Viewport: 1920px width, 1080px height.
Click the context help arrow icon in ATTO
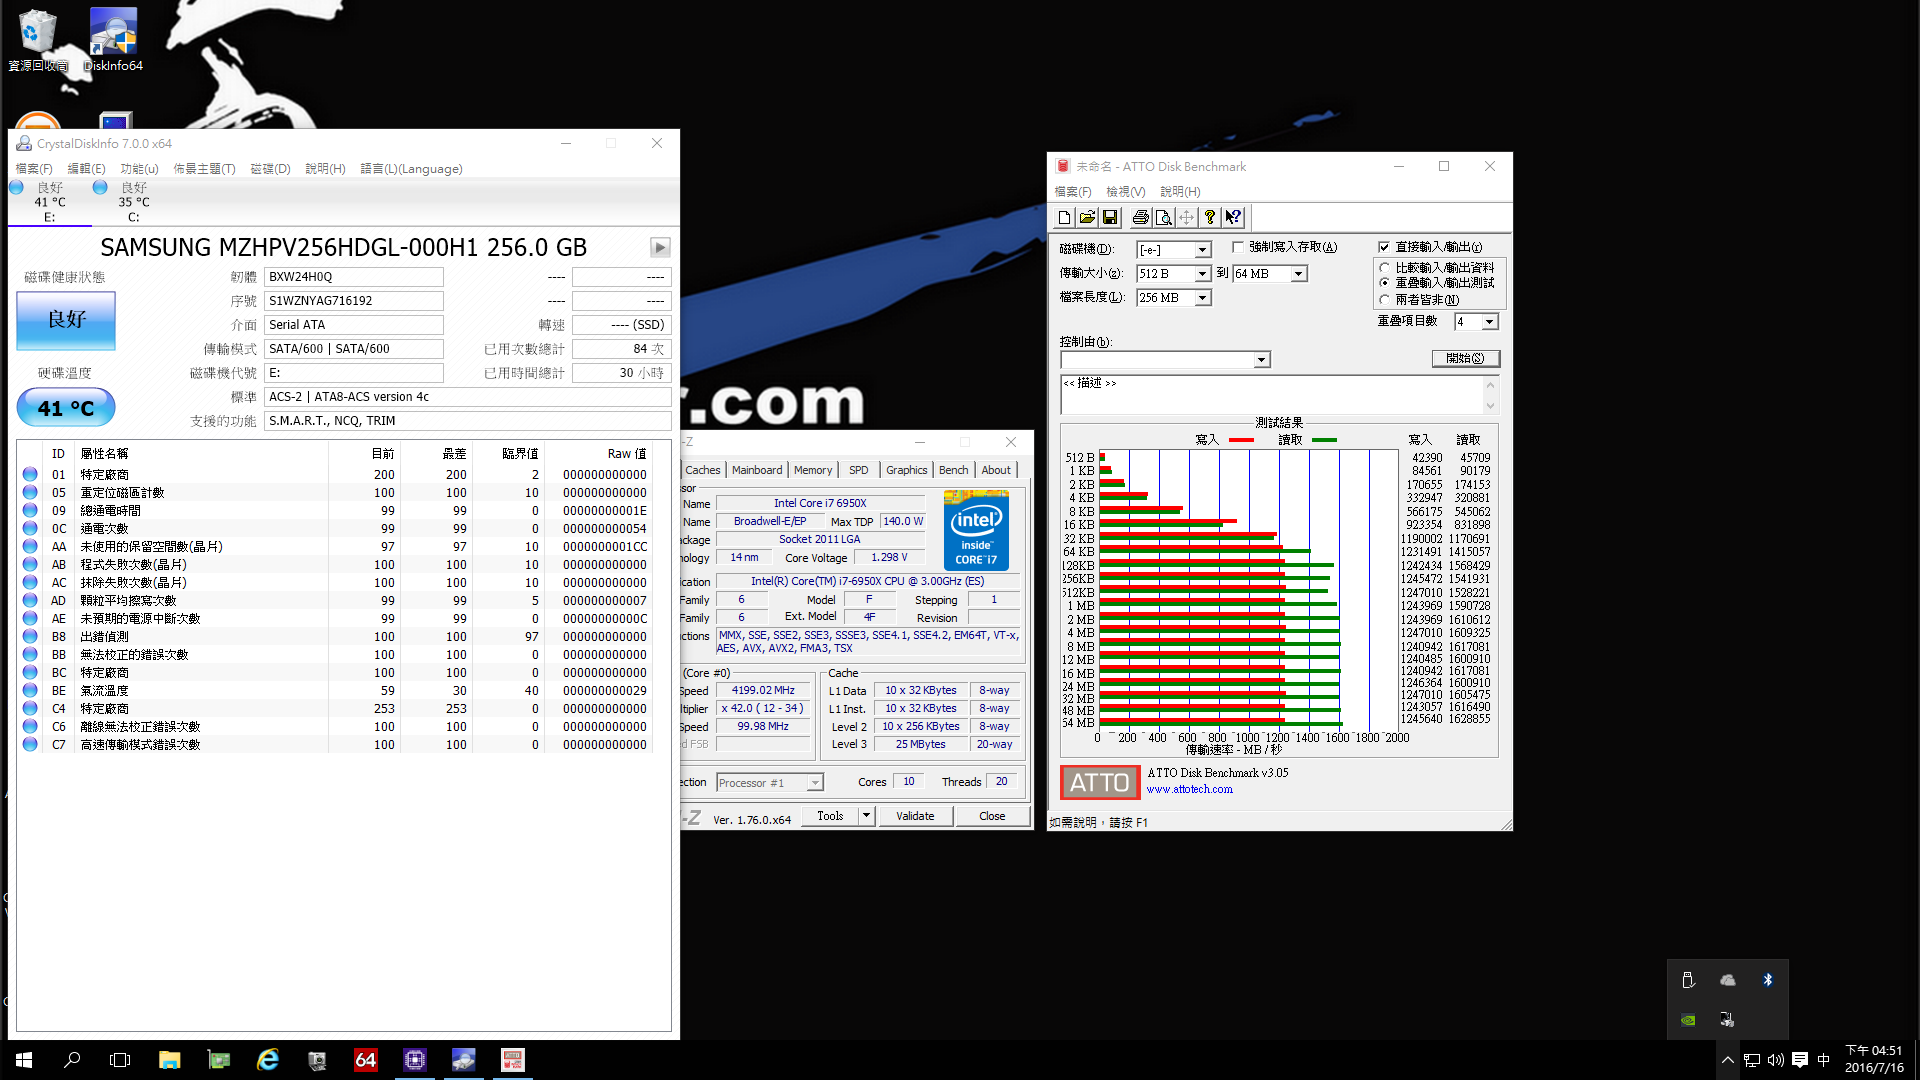click(1233, 217)
